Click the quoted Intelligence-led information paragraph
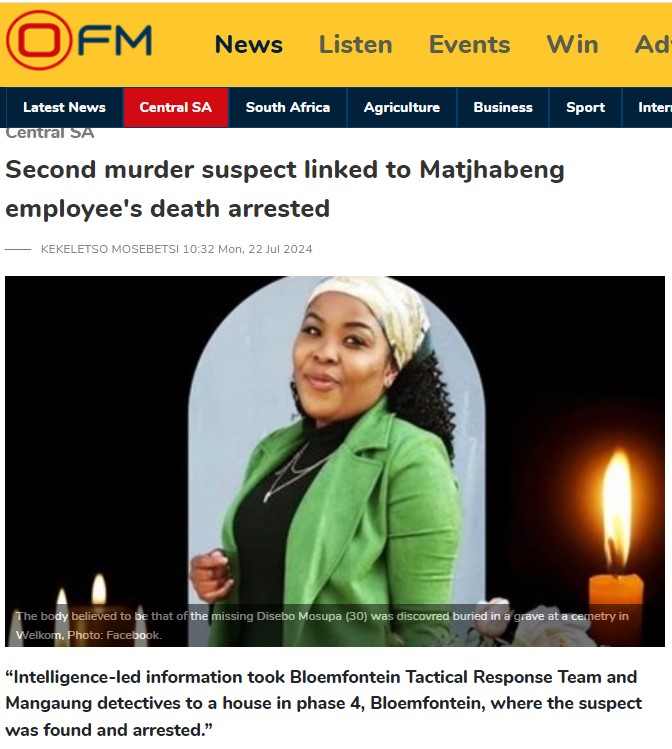This screenshot has width=672, height=749. (323, 703)
